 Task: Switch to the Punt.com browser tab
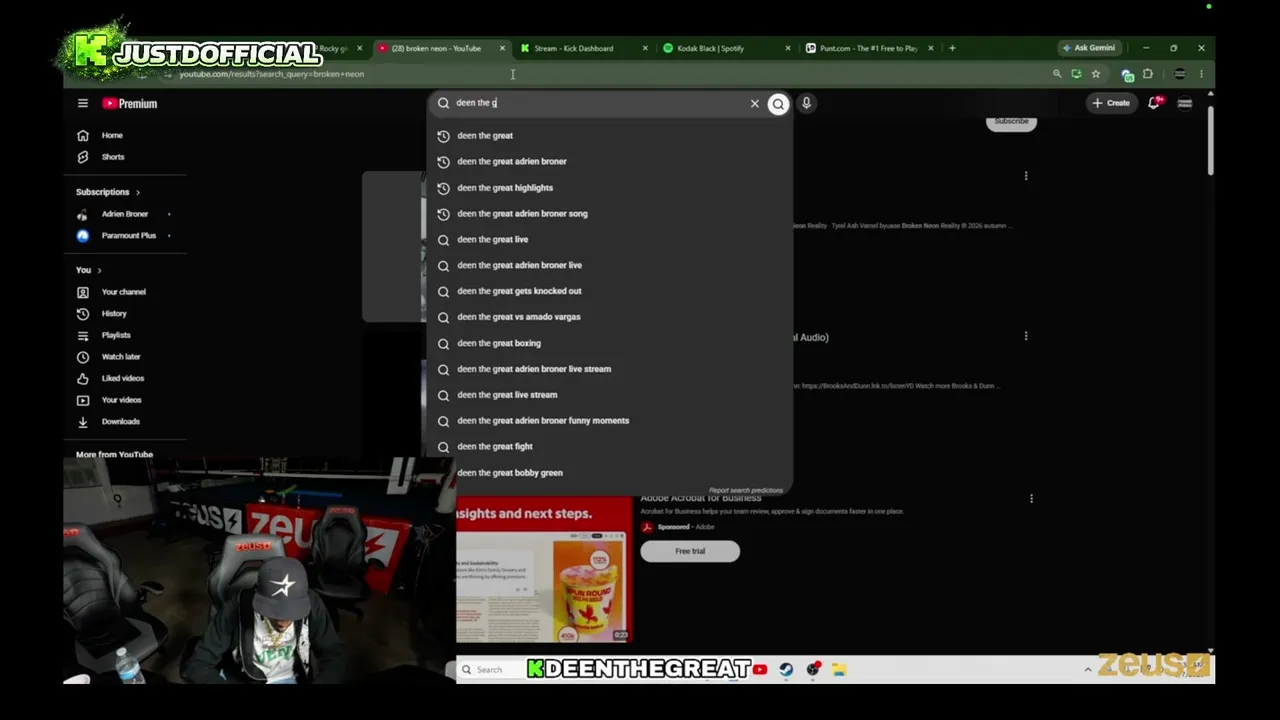point(869,48)
